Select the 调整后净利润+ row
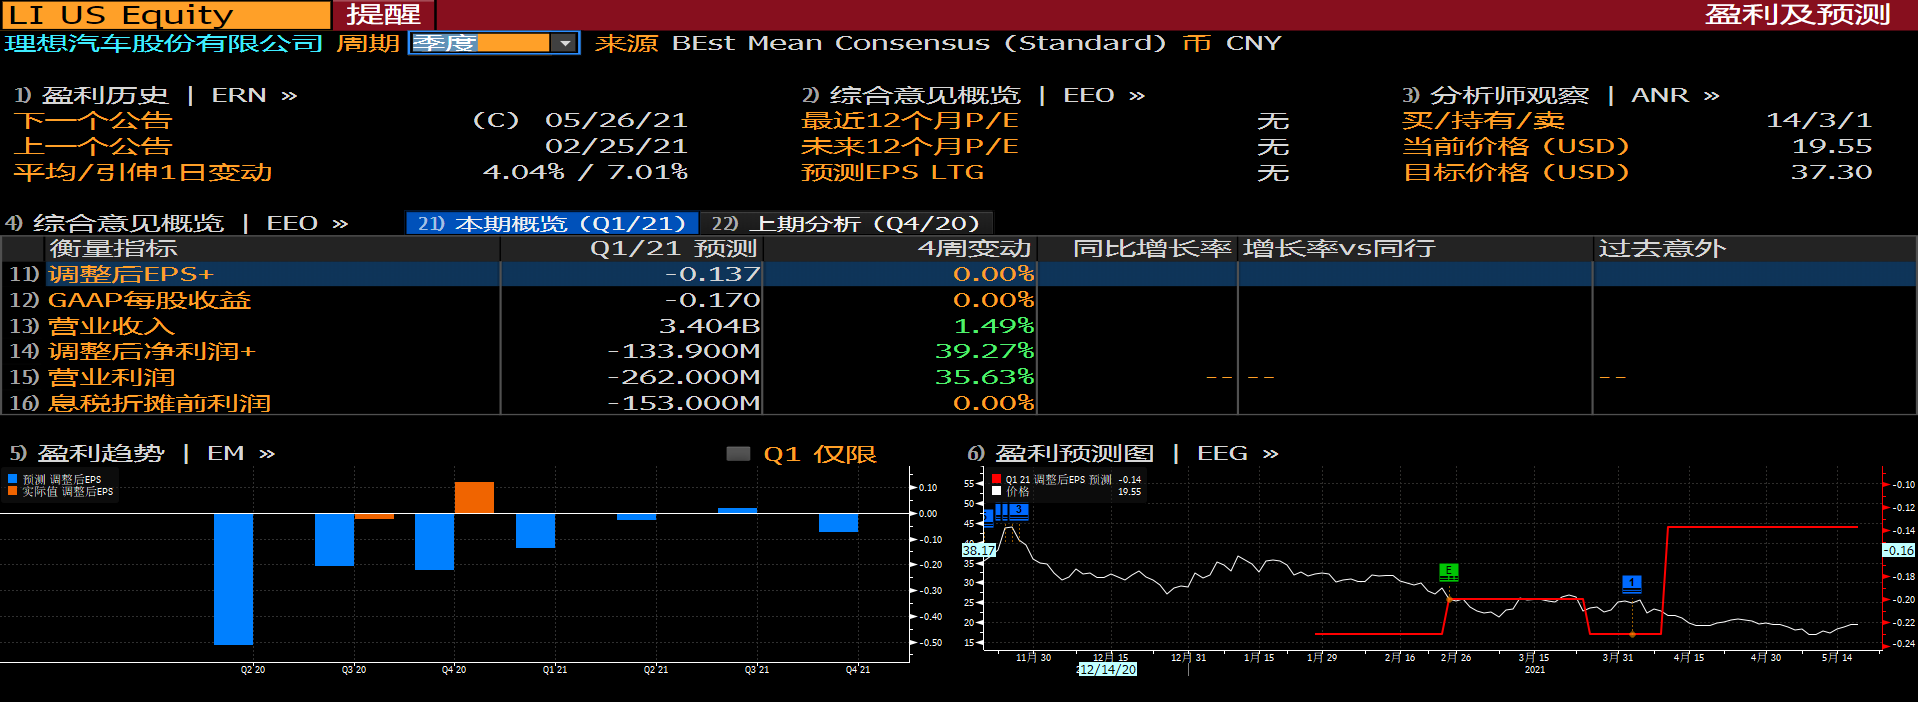 958,351
